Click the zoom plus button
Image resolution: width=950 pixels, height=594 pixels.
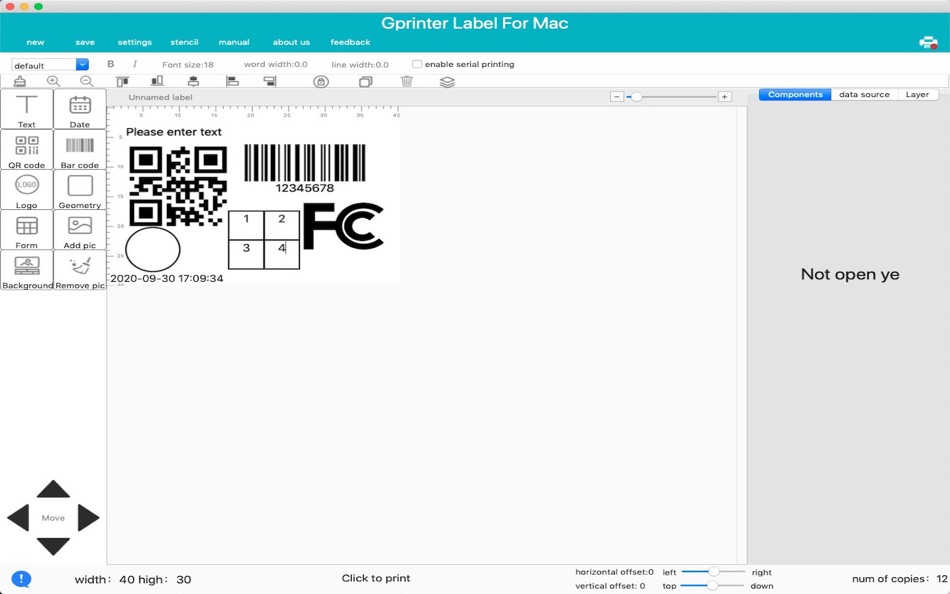724,97
